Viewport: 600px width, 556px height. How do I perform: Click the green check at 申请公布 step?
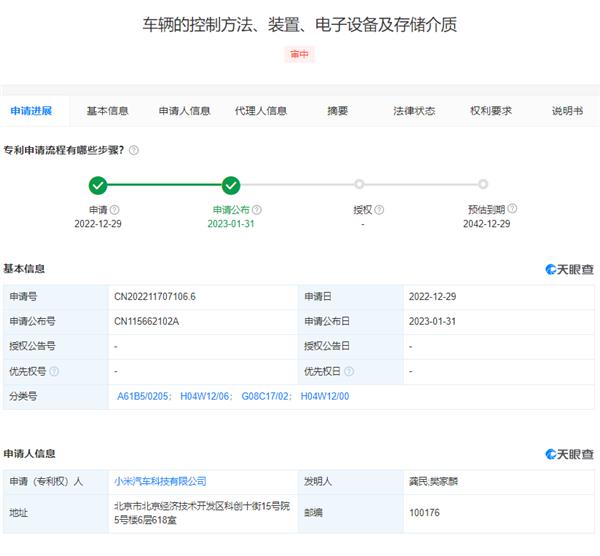pyautogui.click(x=231, y=186)
